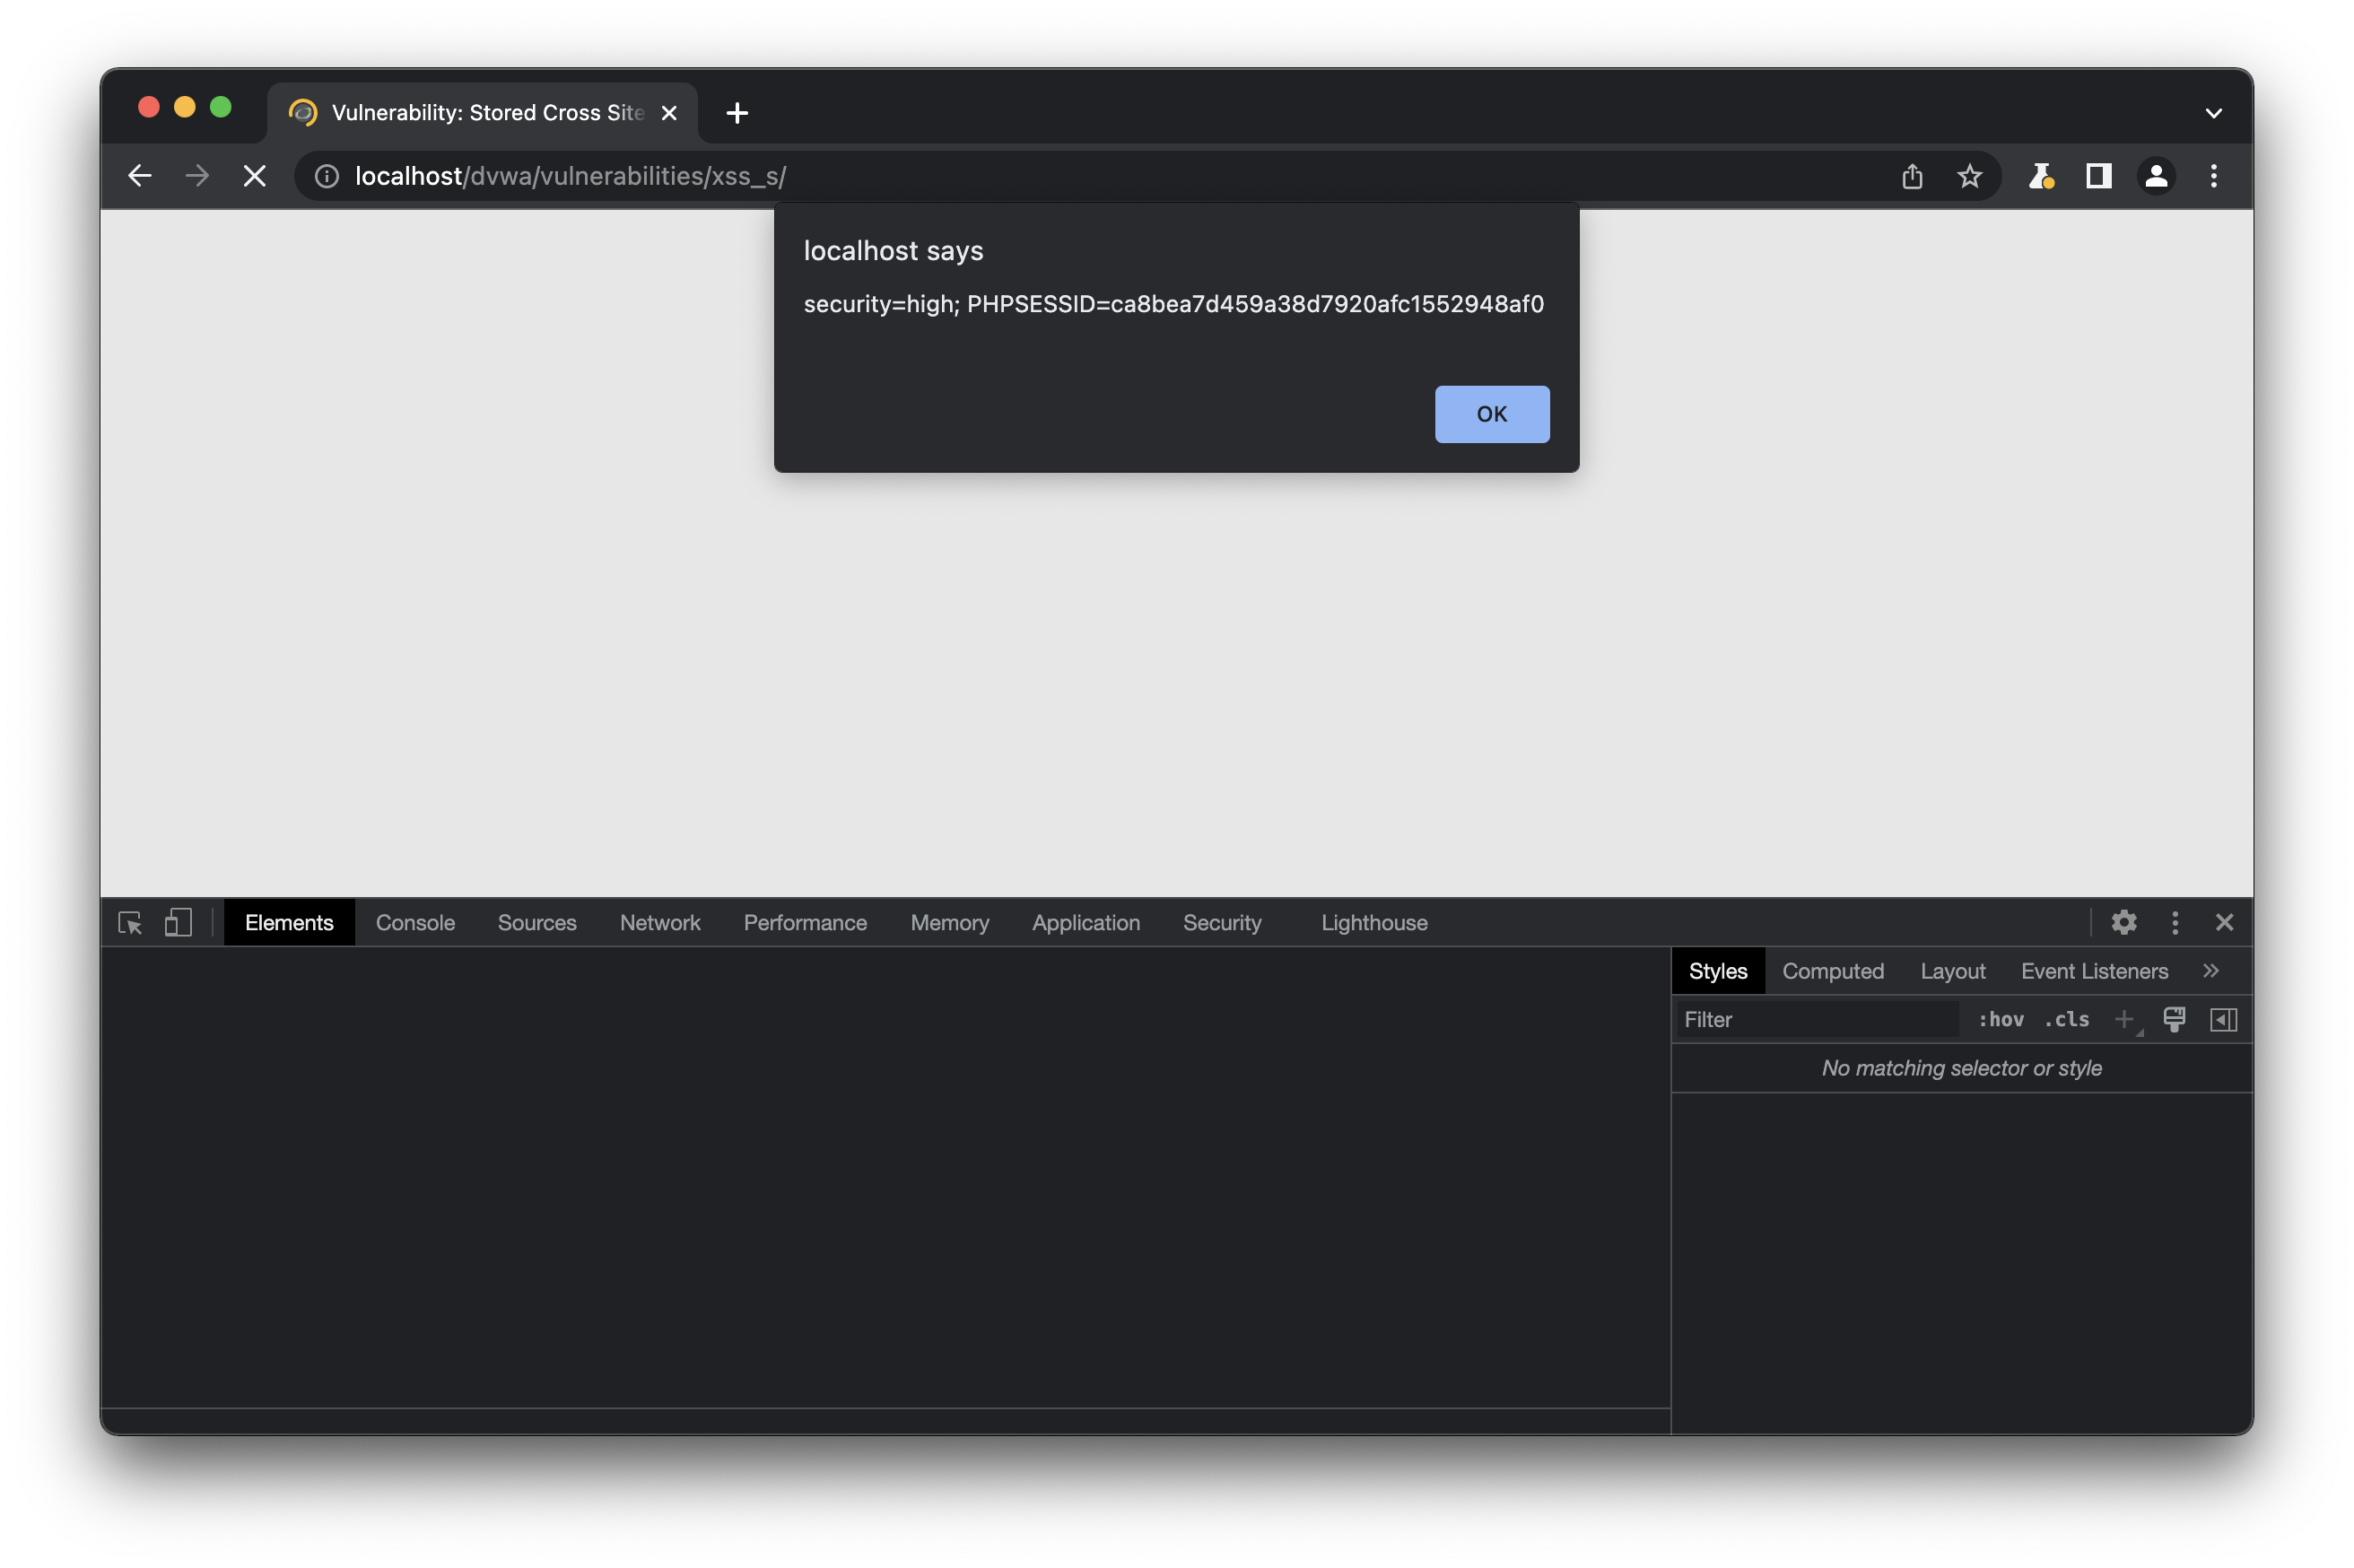Click the share page icon
This screenshot has height=1568, width=2354.
[x=1912, y=176]
